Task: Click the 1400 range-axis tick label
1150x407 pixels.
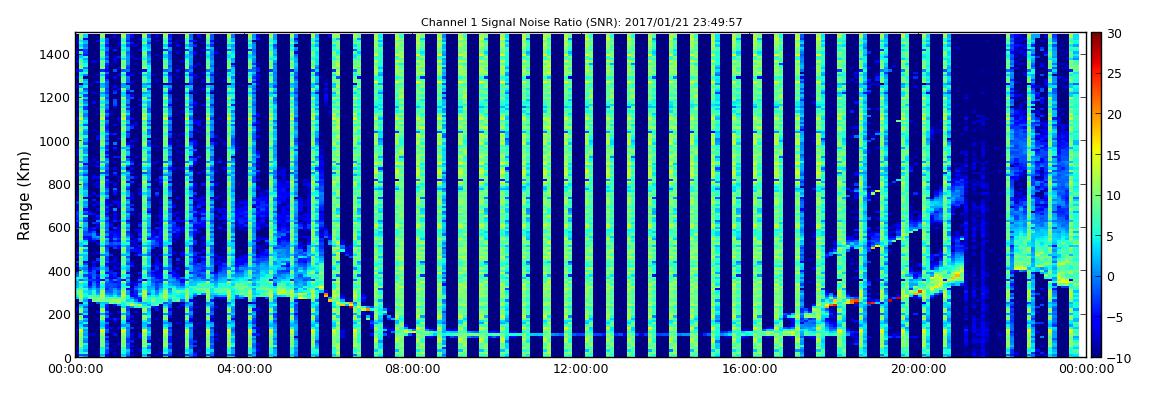Action: point(56,54)
